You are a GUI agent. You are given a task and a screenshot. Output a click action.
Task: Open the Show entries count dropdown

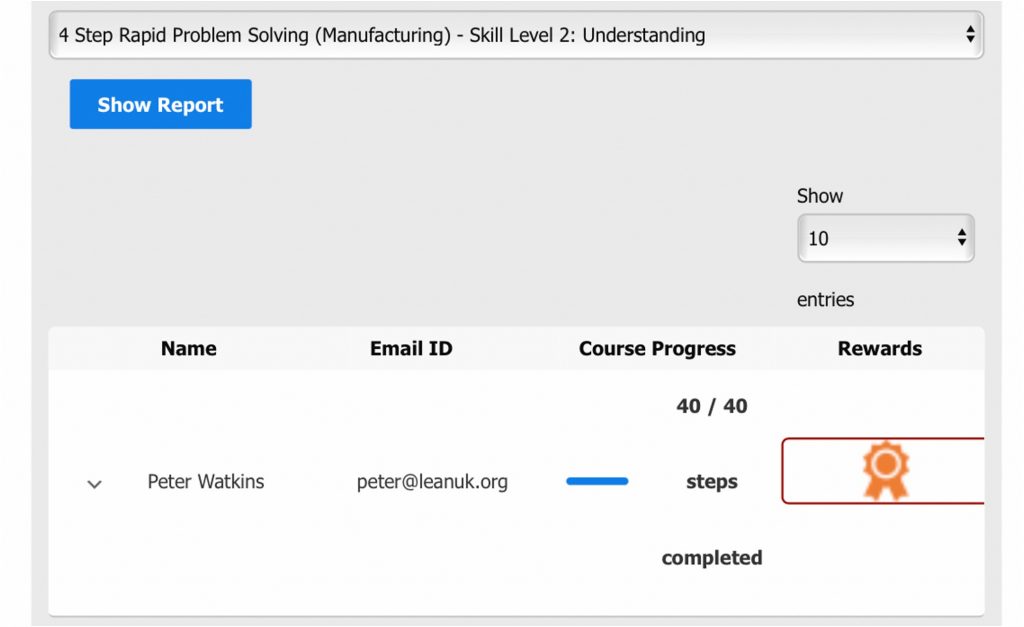pyautogui.click(x=886, y=238)
